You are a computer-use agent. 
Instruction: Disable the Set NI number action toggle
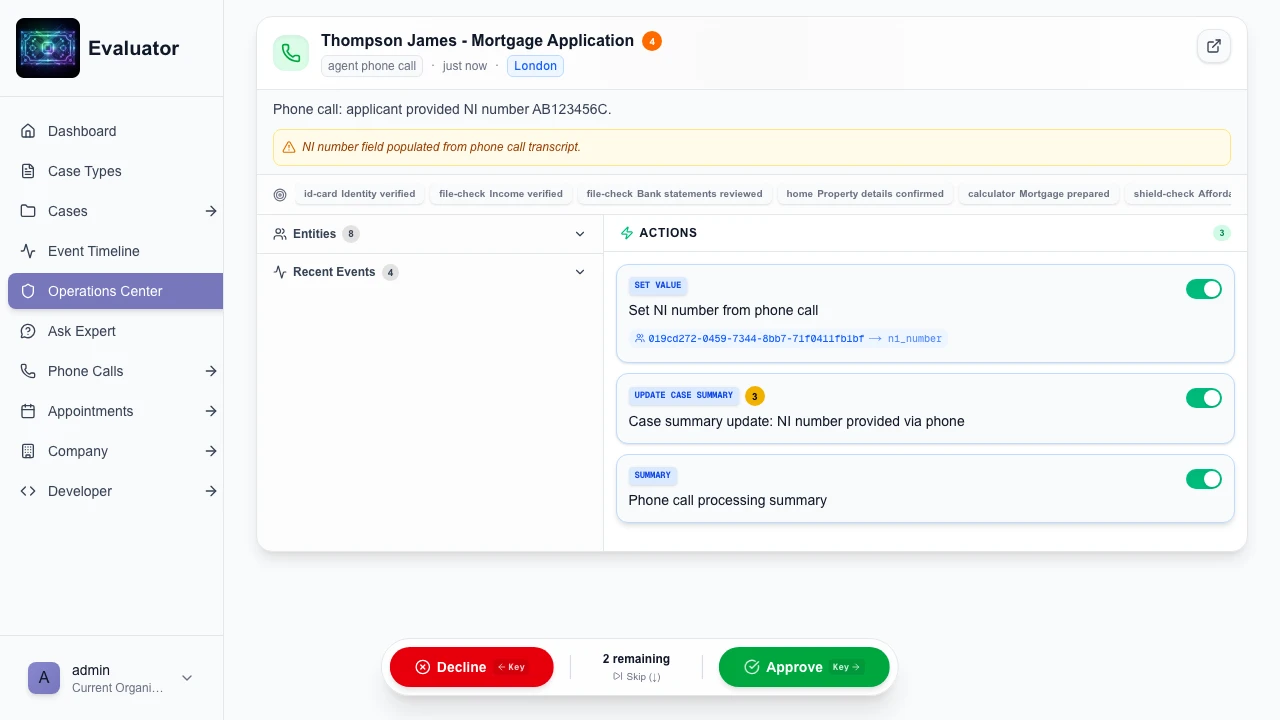(1203, 289)
